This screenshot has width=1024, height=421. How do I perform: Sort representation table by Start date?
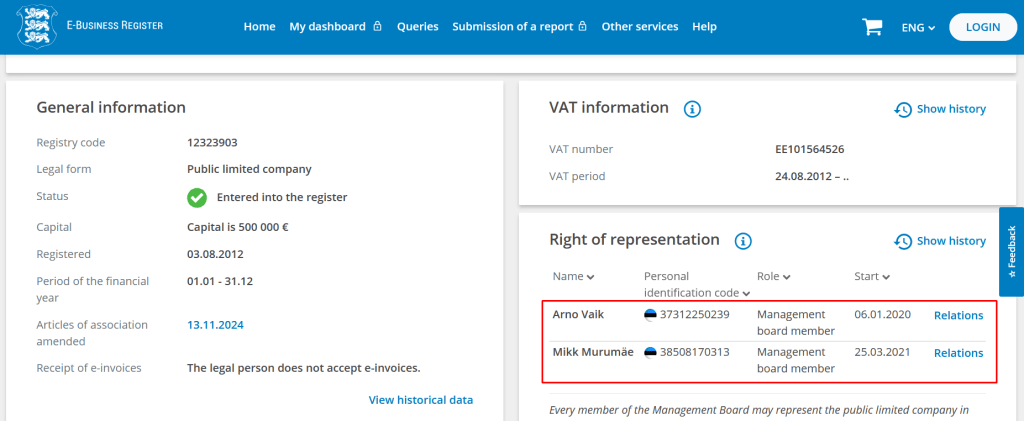[872, 276]
